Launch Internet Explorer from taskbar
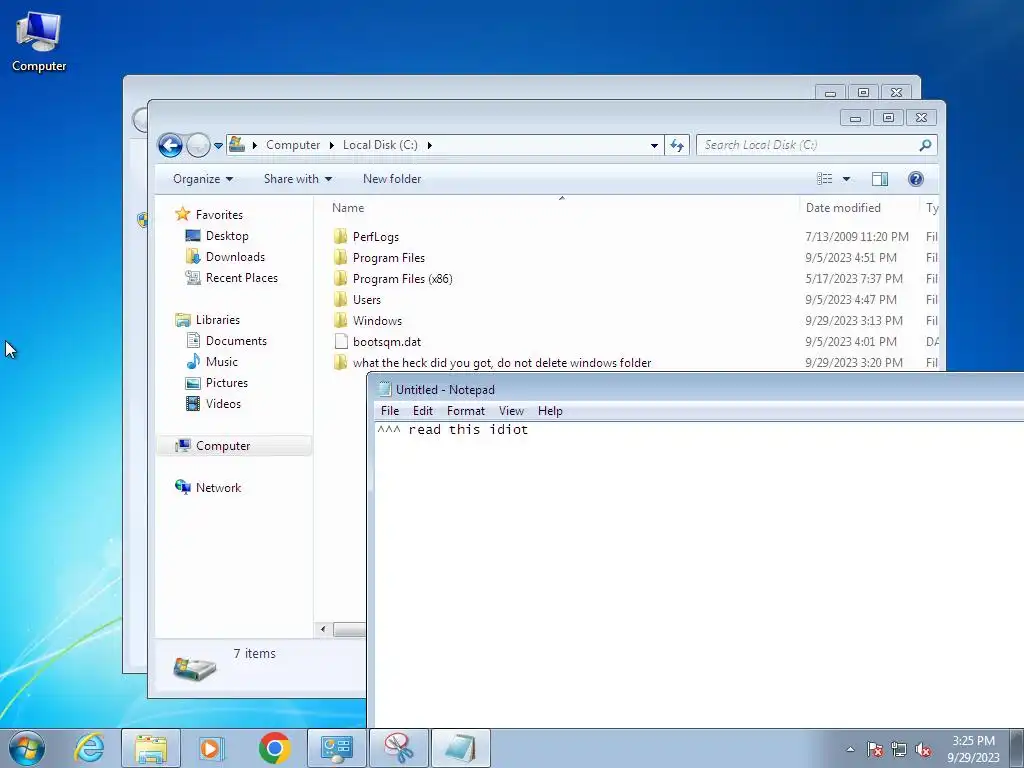The image size is (1024, 768). 89,748
